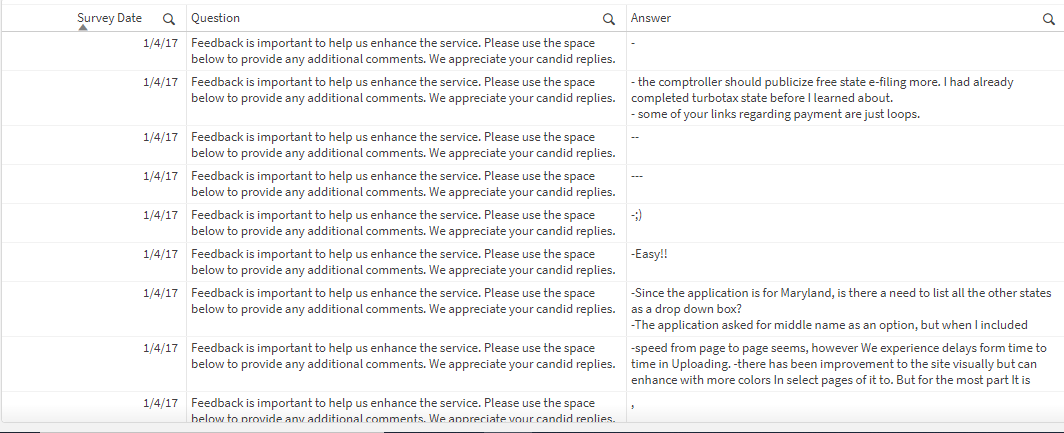The width and height of the screenshot is (1064, 433).
Task: Select the "-Easy!!" answer cell
Action: [x=650, y=254]
